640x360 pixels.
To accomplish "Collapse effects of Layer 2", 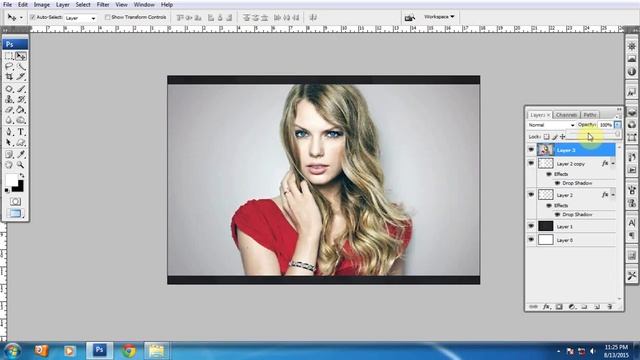I will coord(613,195).
